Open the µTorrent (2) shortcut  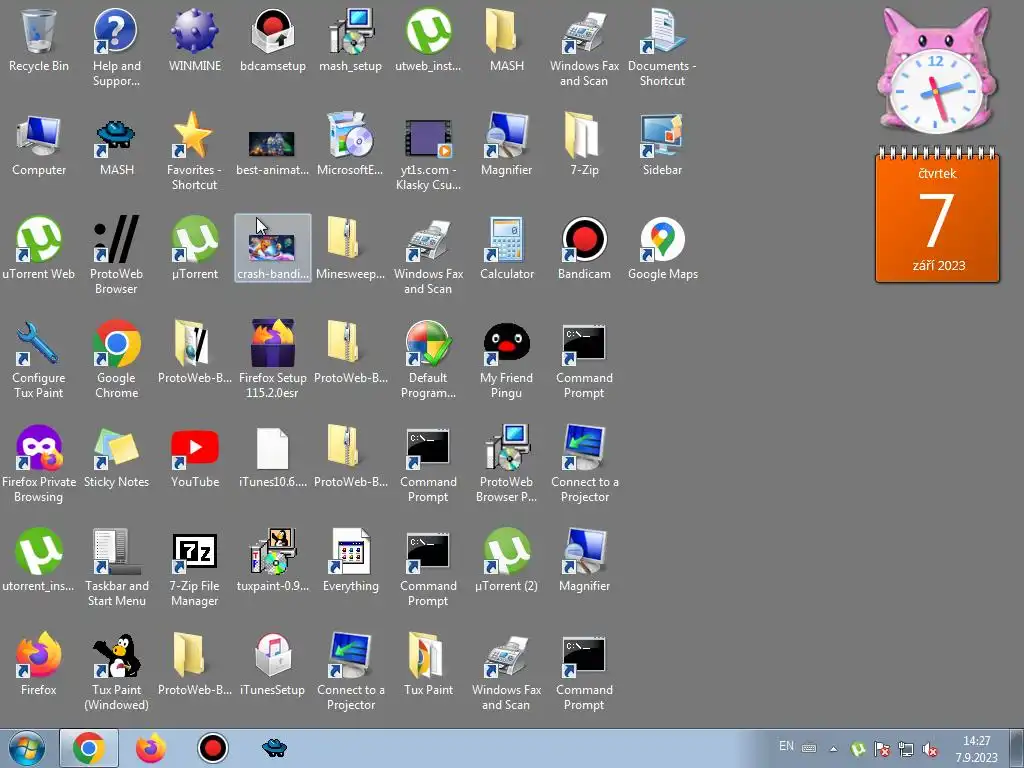(x=506, y=559)
